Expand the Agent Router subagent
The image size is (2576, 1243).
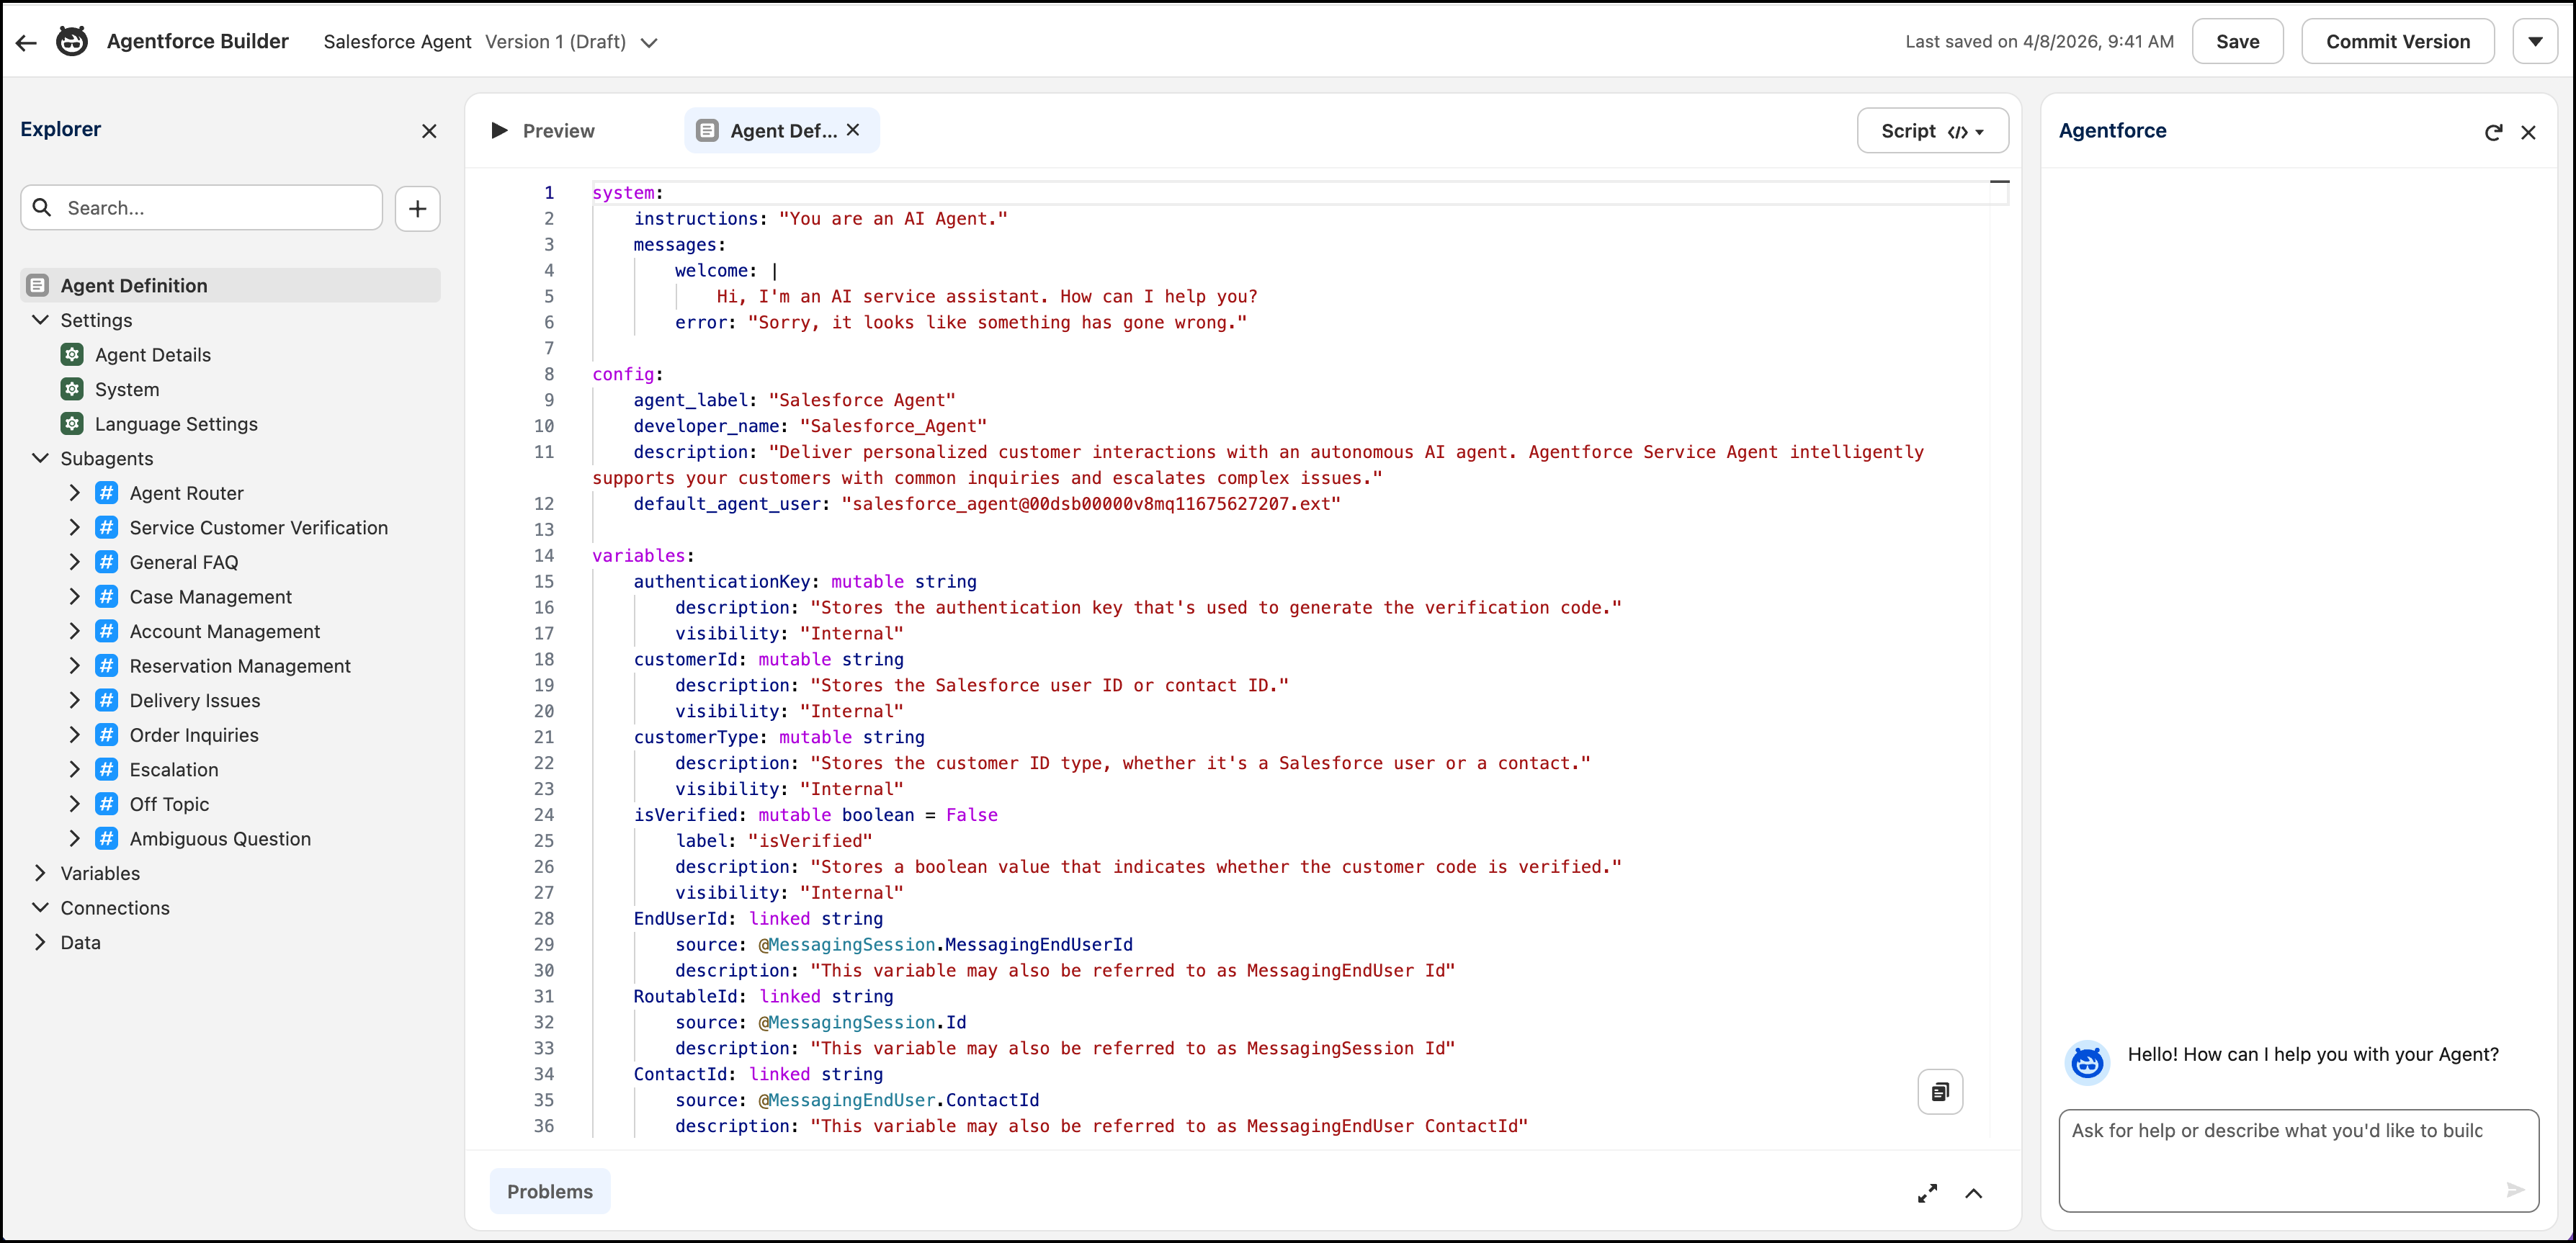74,492
